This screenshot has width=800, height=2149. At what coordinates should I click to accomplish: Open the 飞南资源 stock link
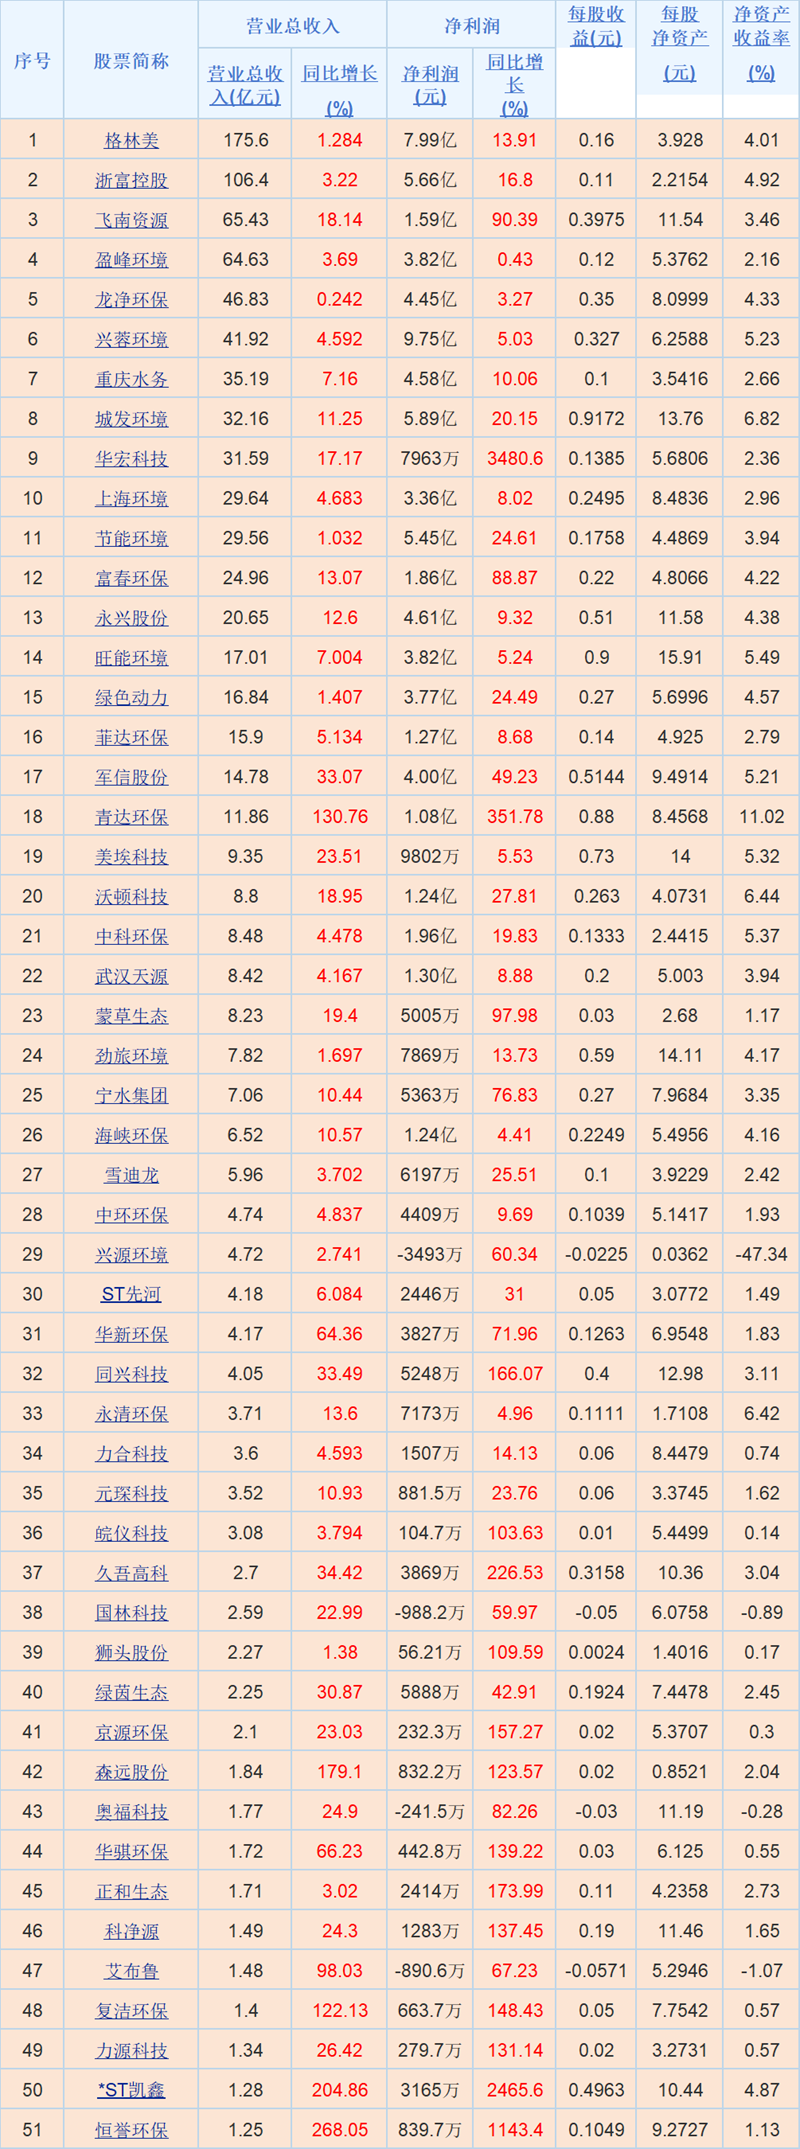[131, 220]
